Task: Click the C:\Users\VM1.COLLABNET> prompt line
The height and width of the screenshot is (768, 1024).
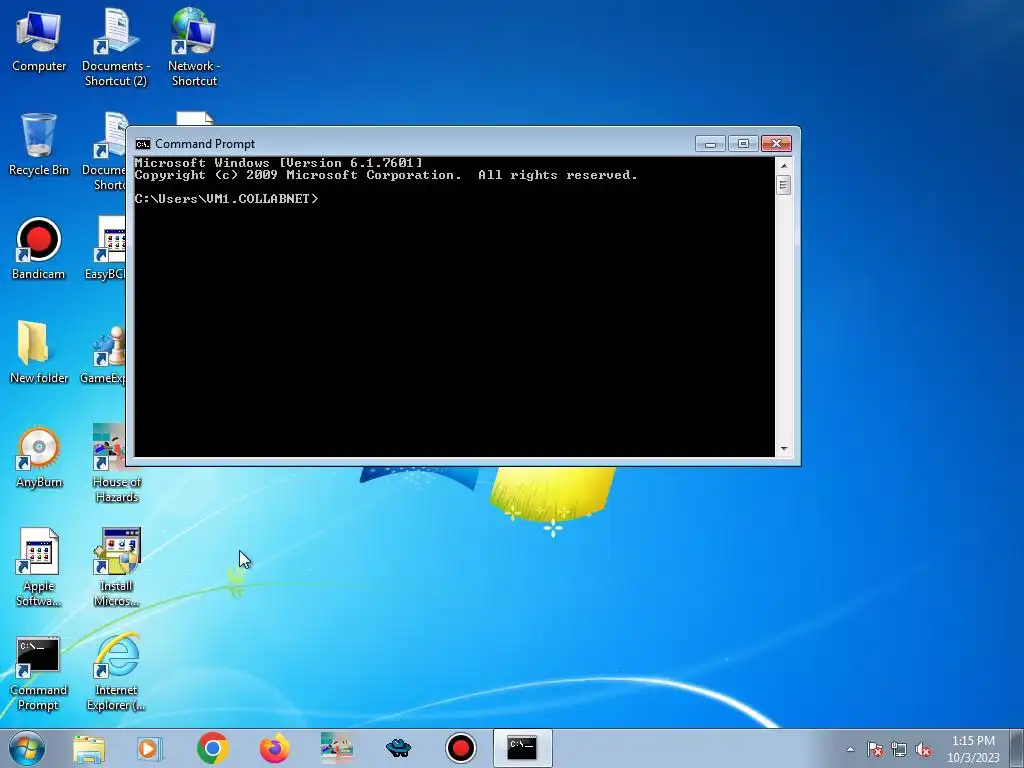Action: 227,199
